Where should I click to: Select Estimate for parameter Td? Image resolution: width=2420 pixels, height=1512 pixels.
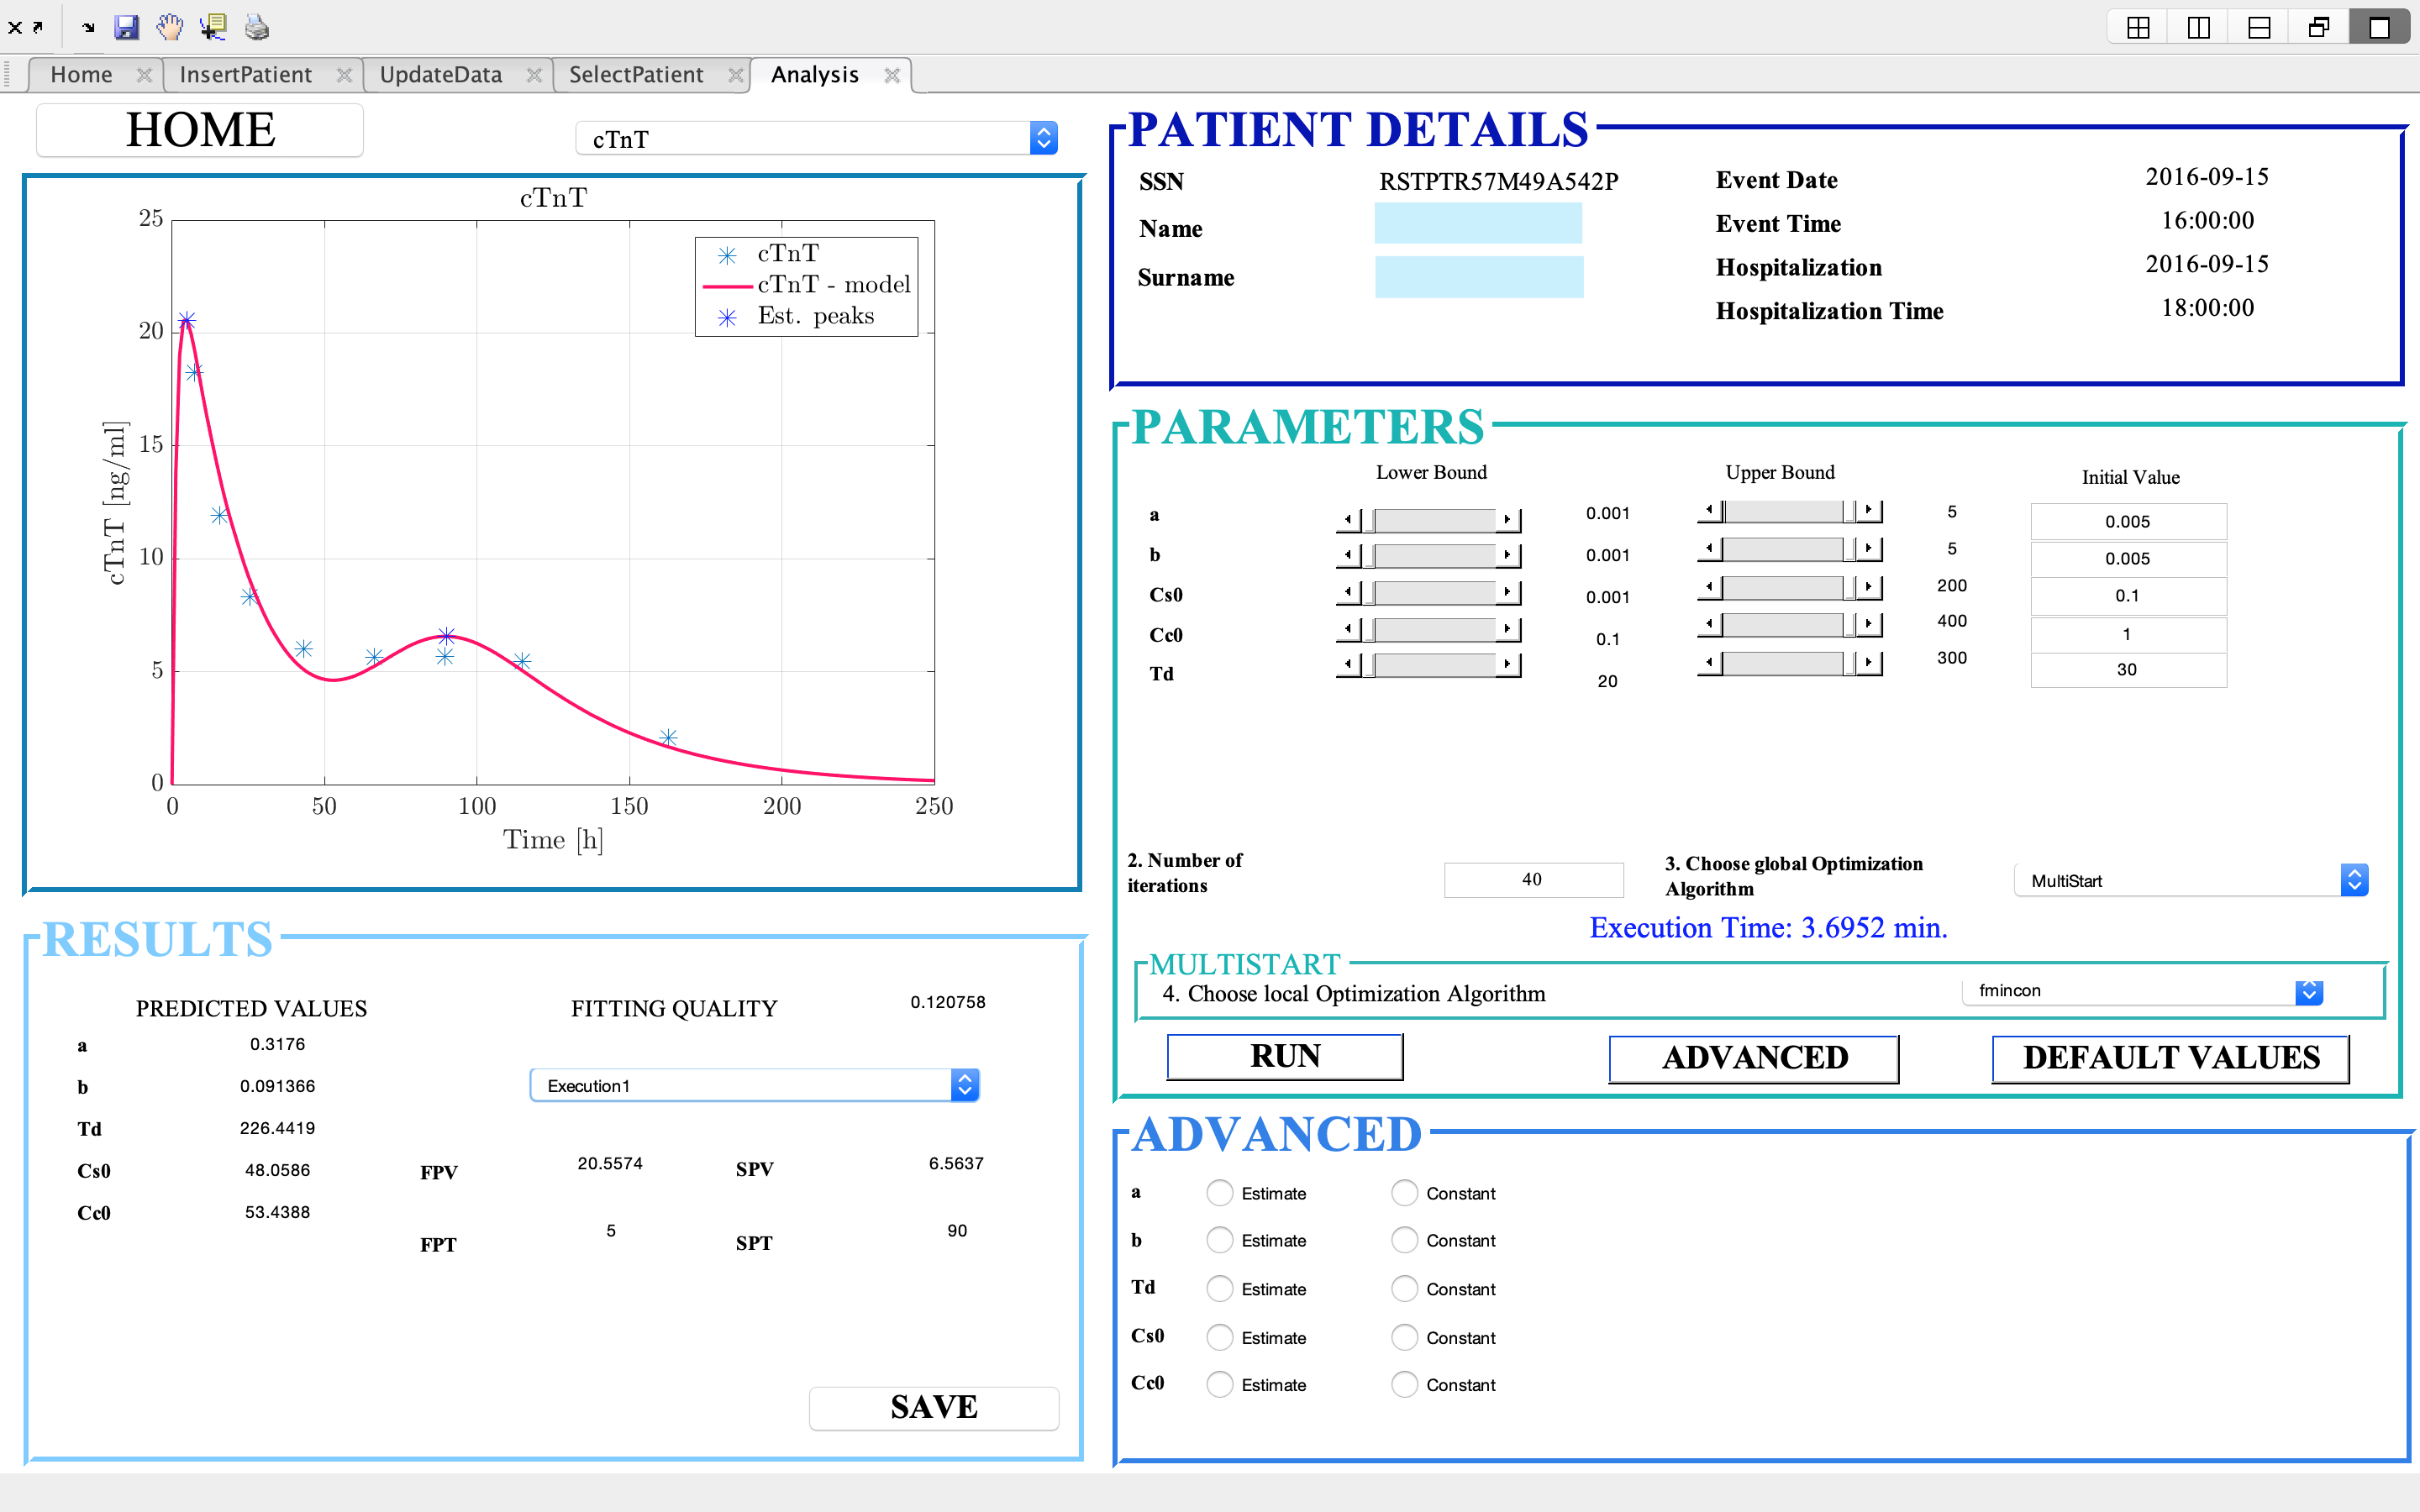click(x=1219, y=1289)
